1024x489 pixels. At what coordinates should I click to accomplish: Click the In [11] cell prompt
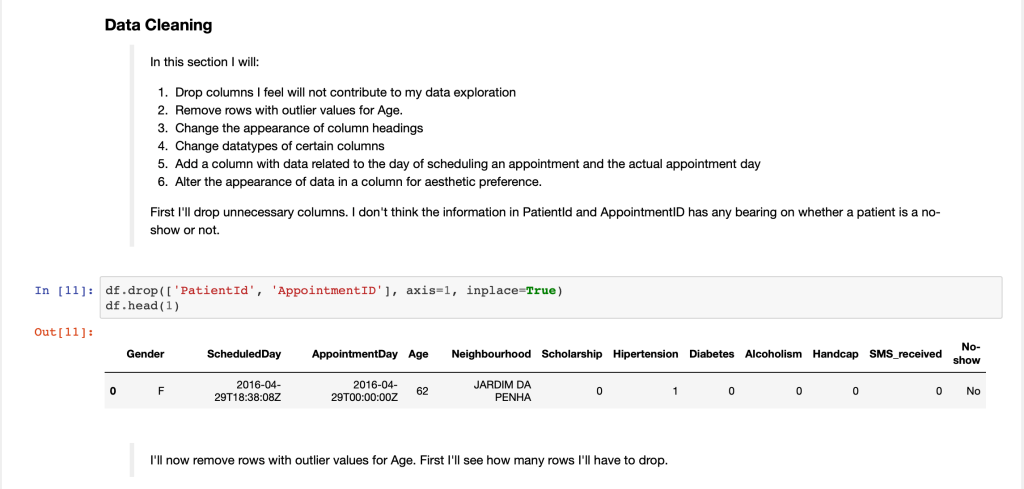[63, 290]
